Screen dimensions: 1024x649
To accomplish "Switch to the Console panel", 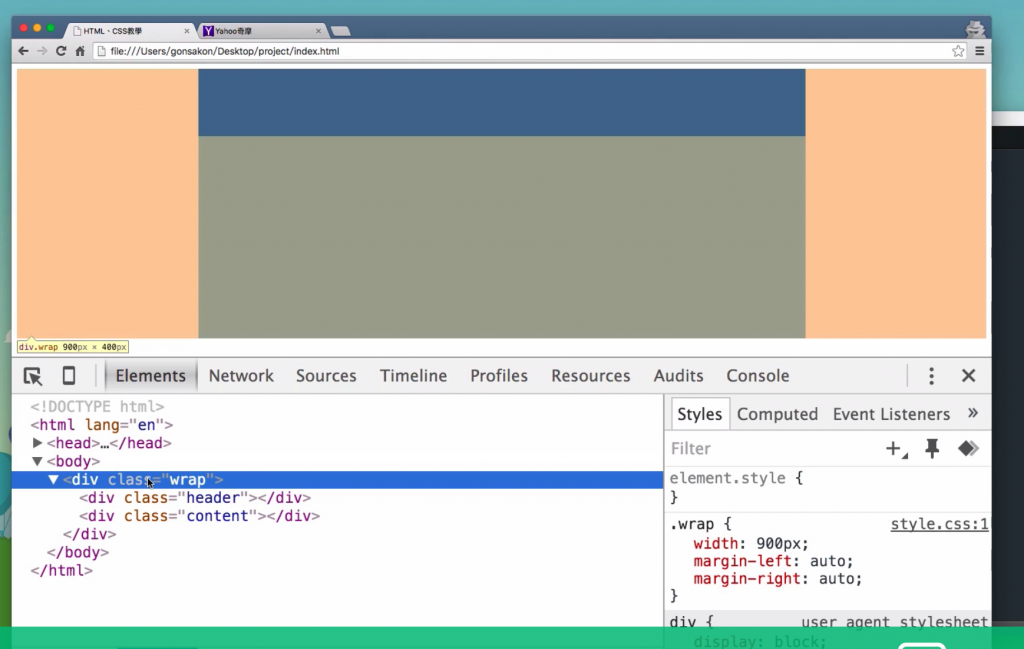I will pos(758,375).
